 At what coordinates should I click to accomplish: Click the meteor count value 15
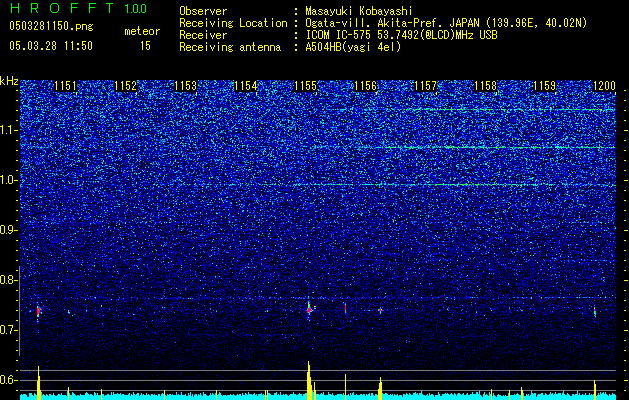[145, 46]
